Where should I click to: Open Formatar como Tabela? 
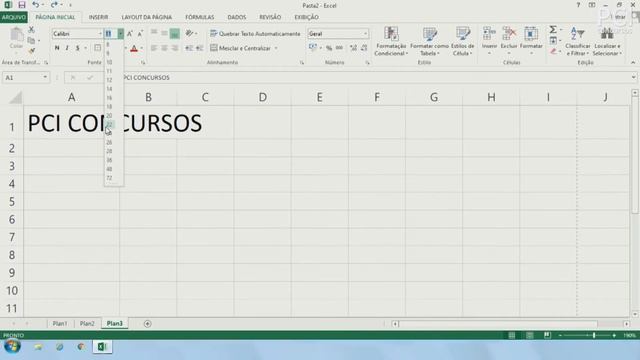[429, 41]
